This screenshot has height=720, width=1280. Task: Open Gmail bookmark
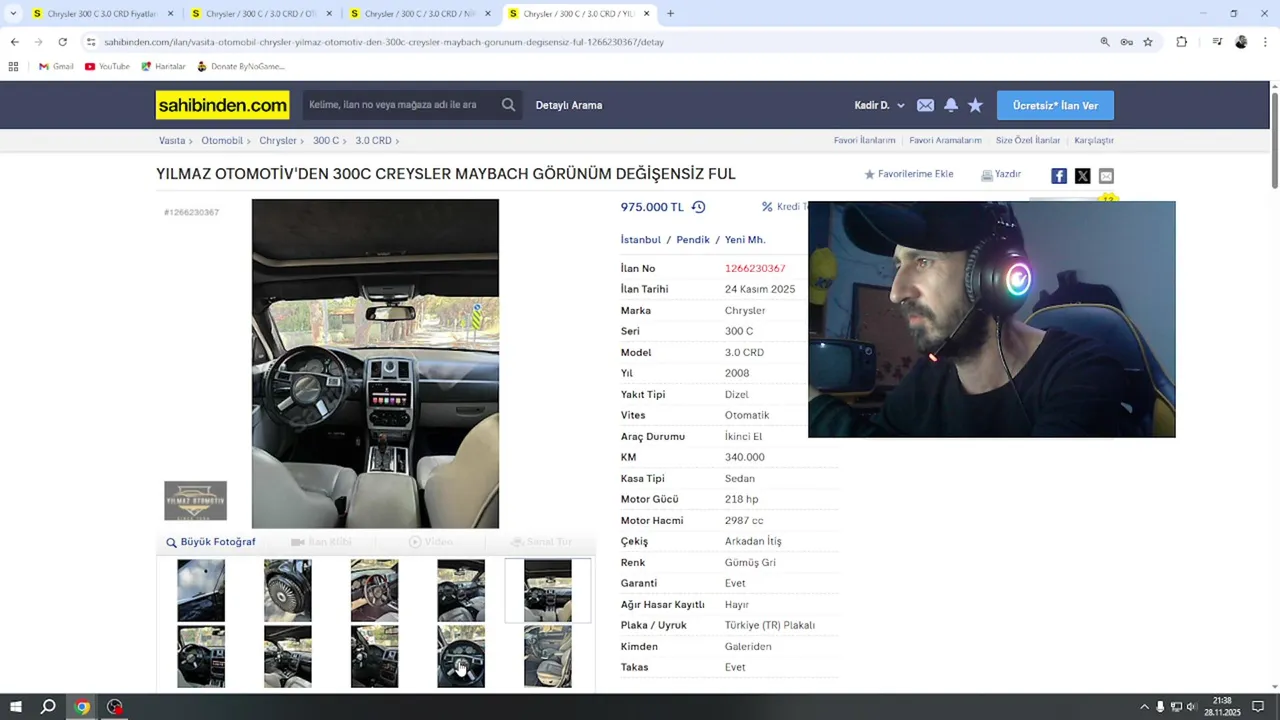[x=56, y=66]
